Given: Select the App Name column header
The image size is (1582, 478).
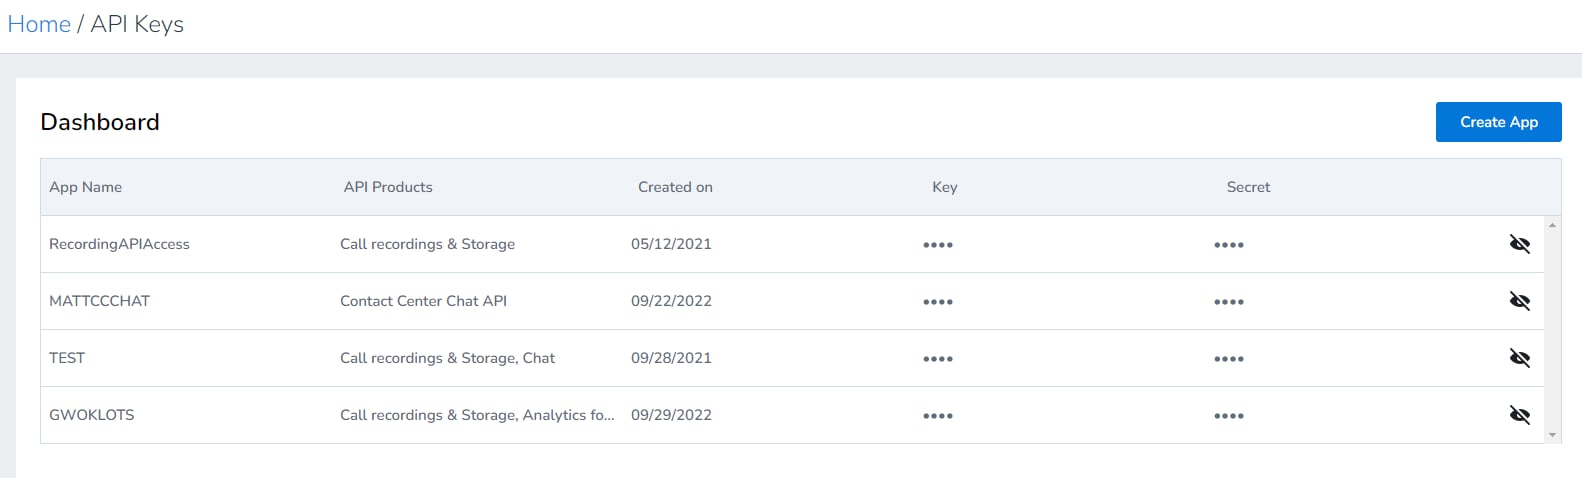Looking at the screenshot, I should tap(86, 187).
